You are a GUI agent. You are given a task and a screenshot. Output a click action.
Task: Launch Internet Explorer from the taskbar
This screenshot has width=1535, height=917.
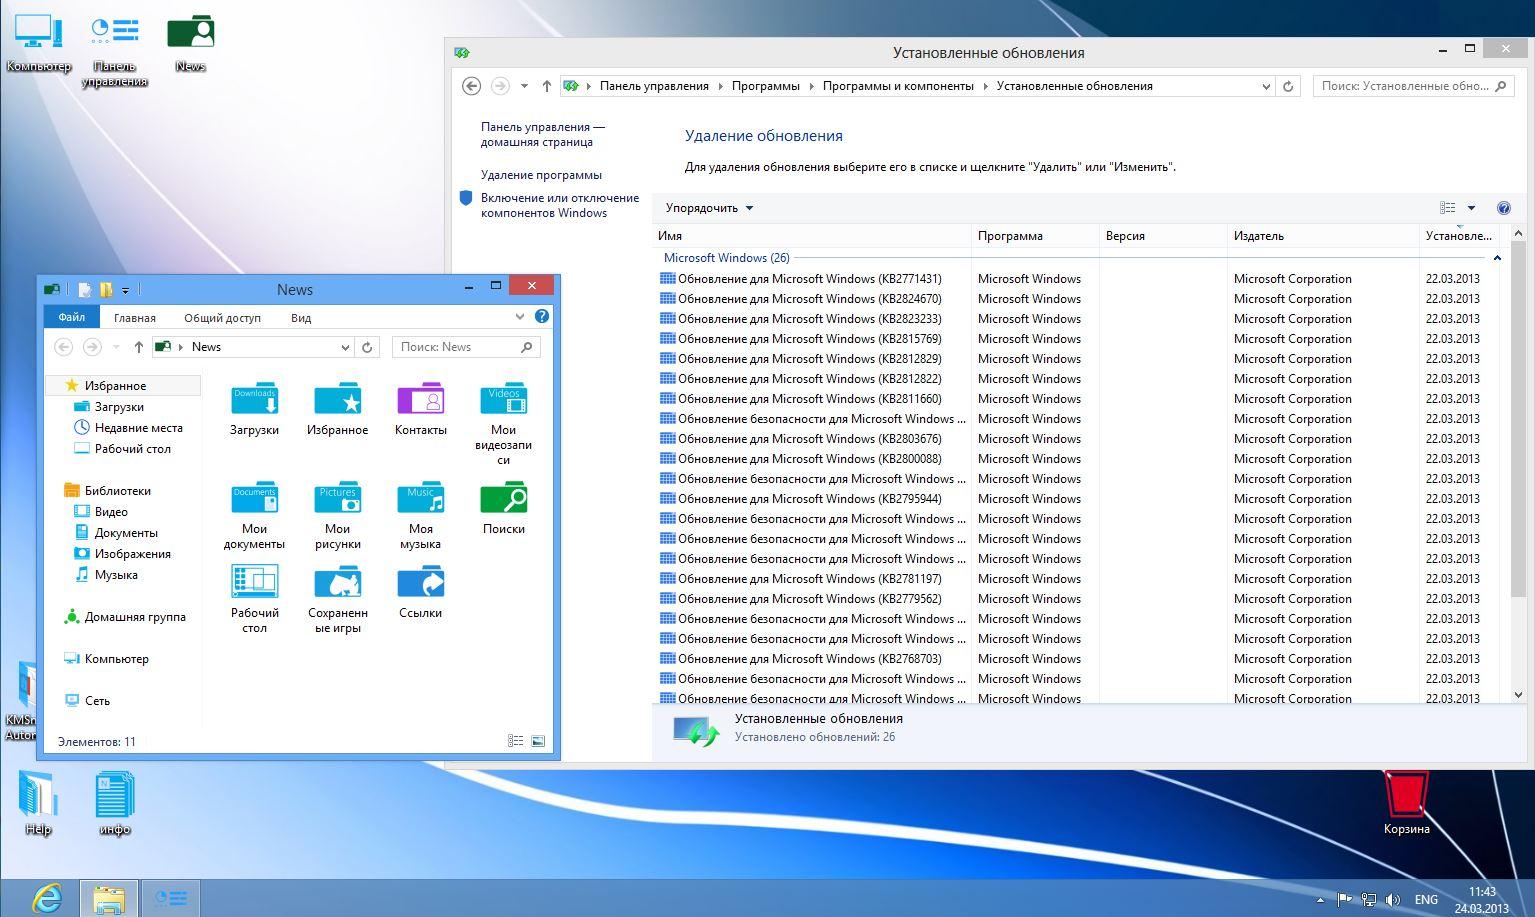coord(46,898)
